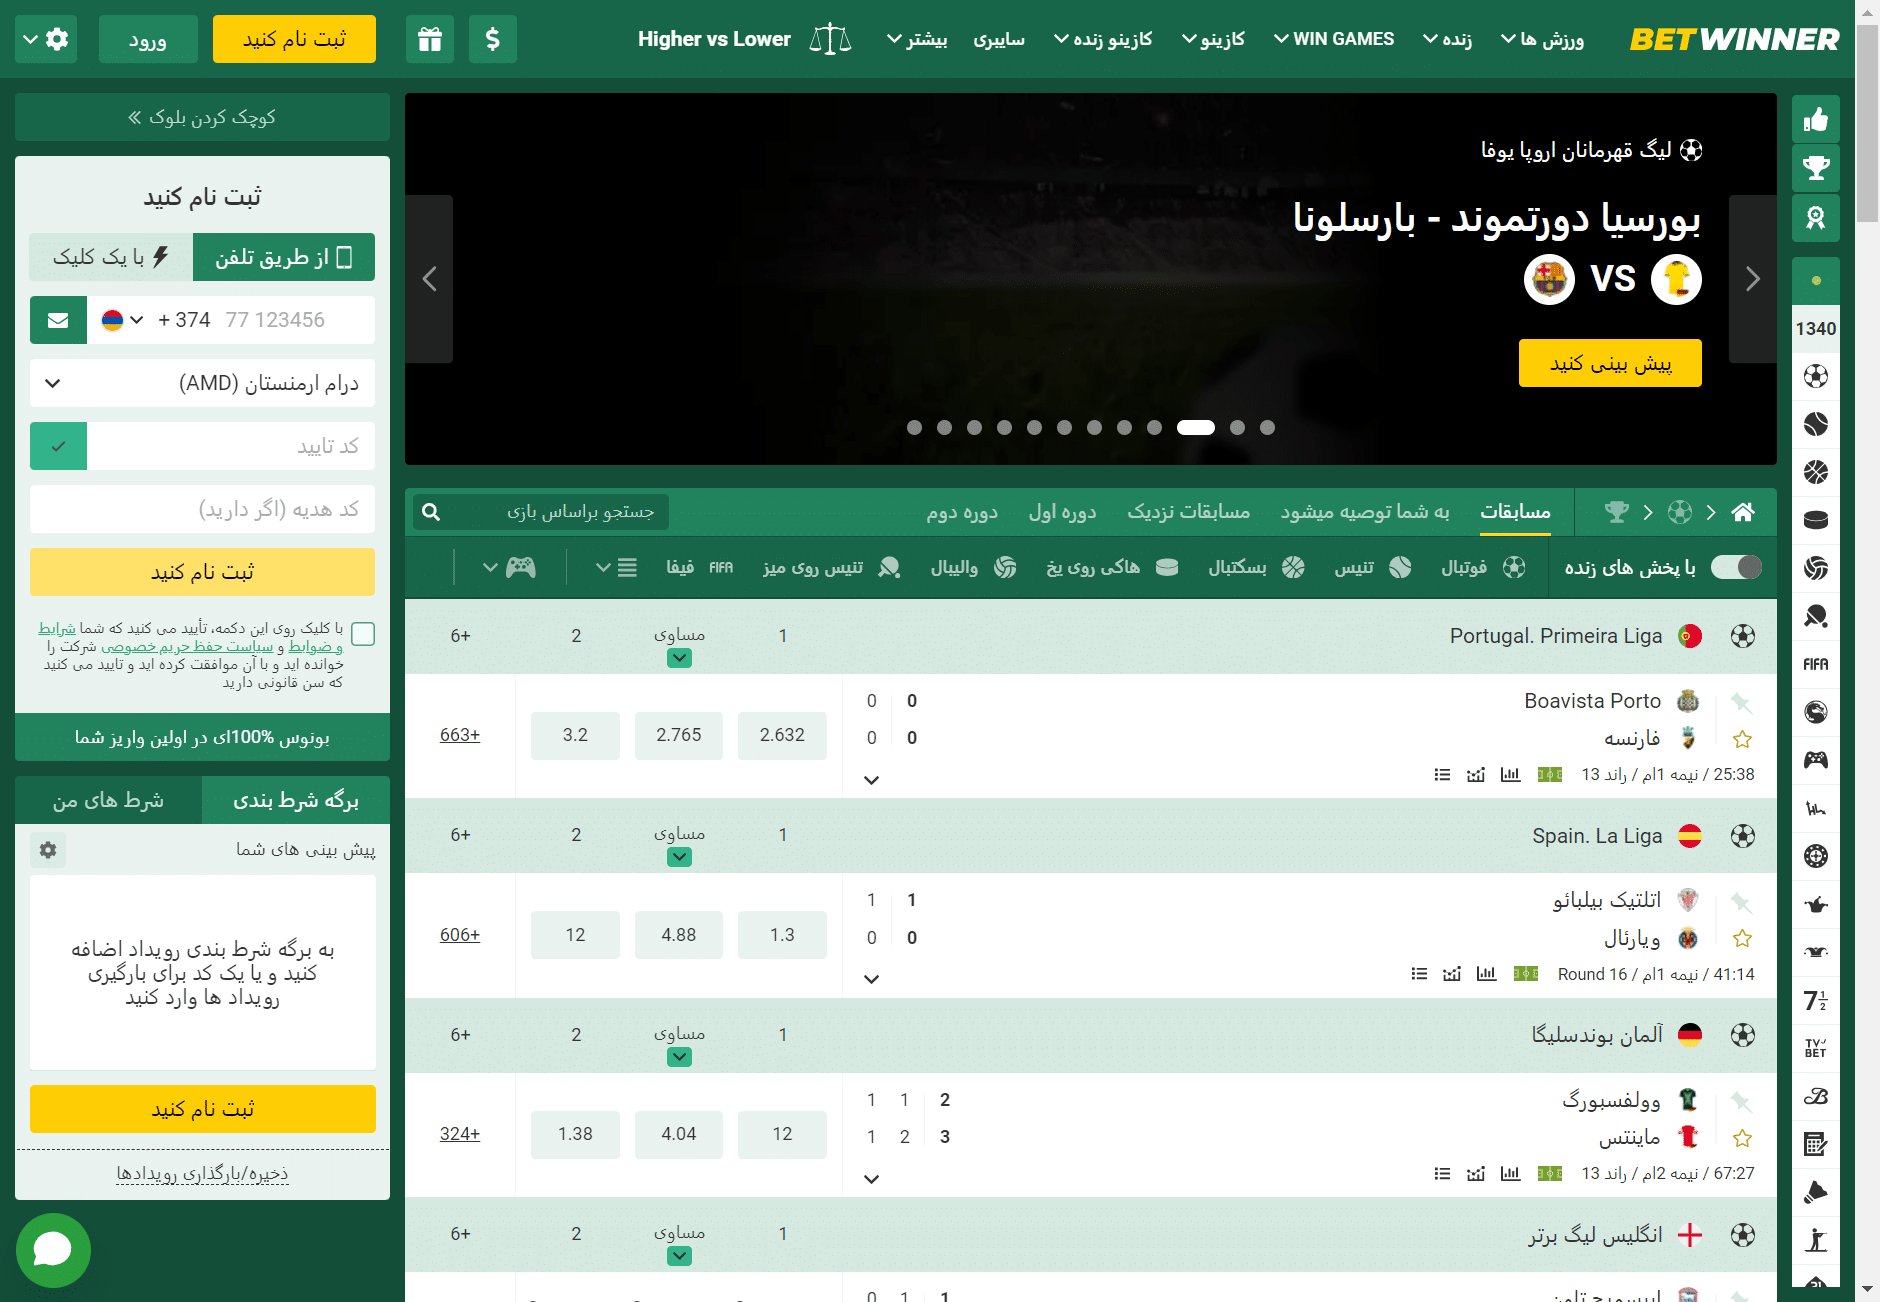Open settings gear in top left

coord(46,40)
